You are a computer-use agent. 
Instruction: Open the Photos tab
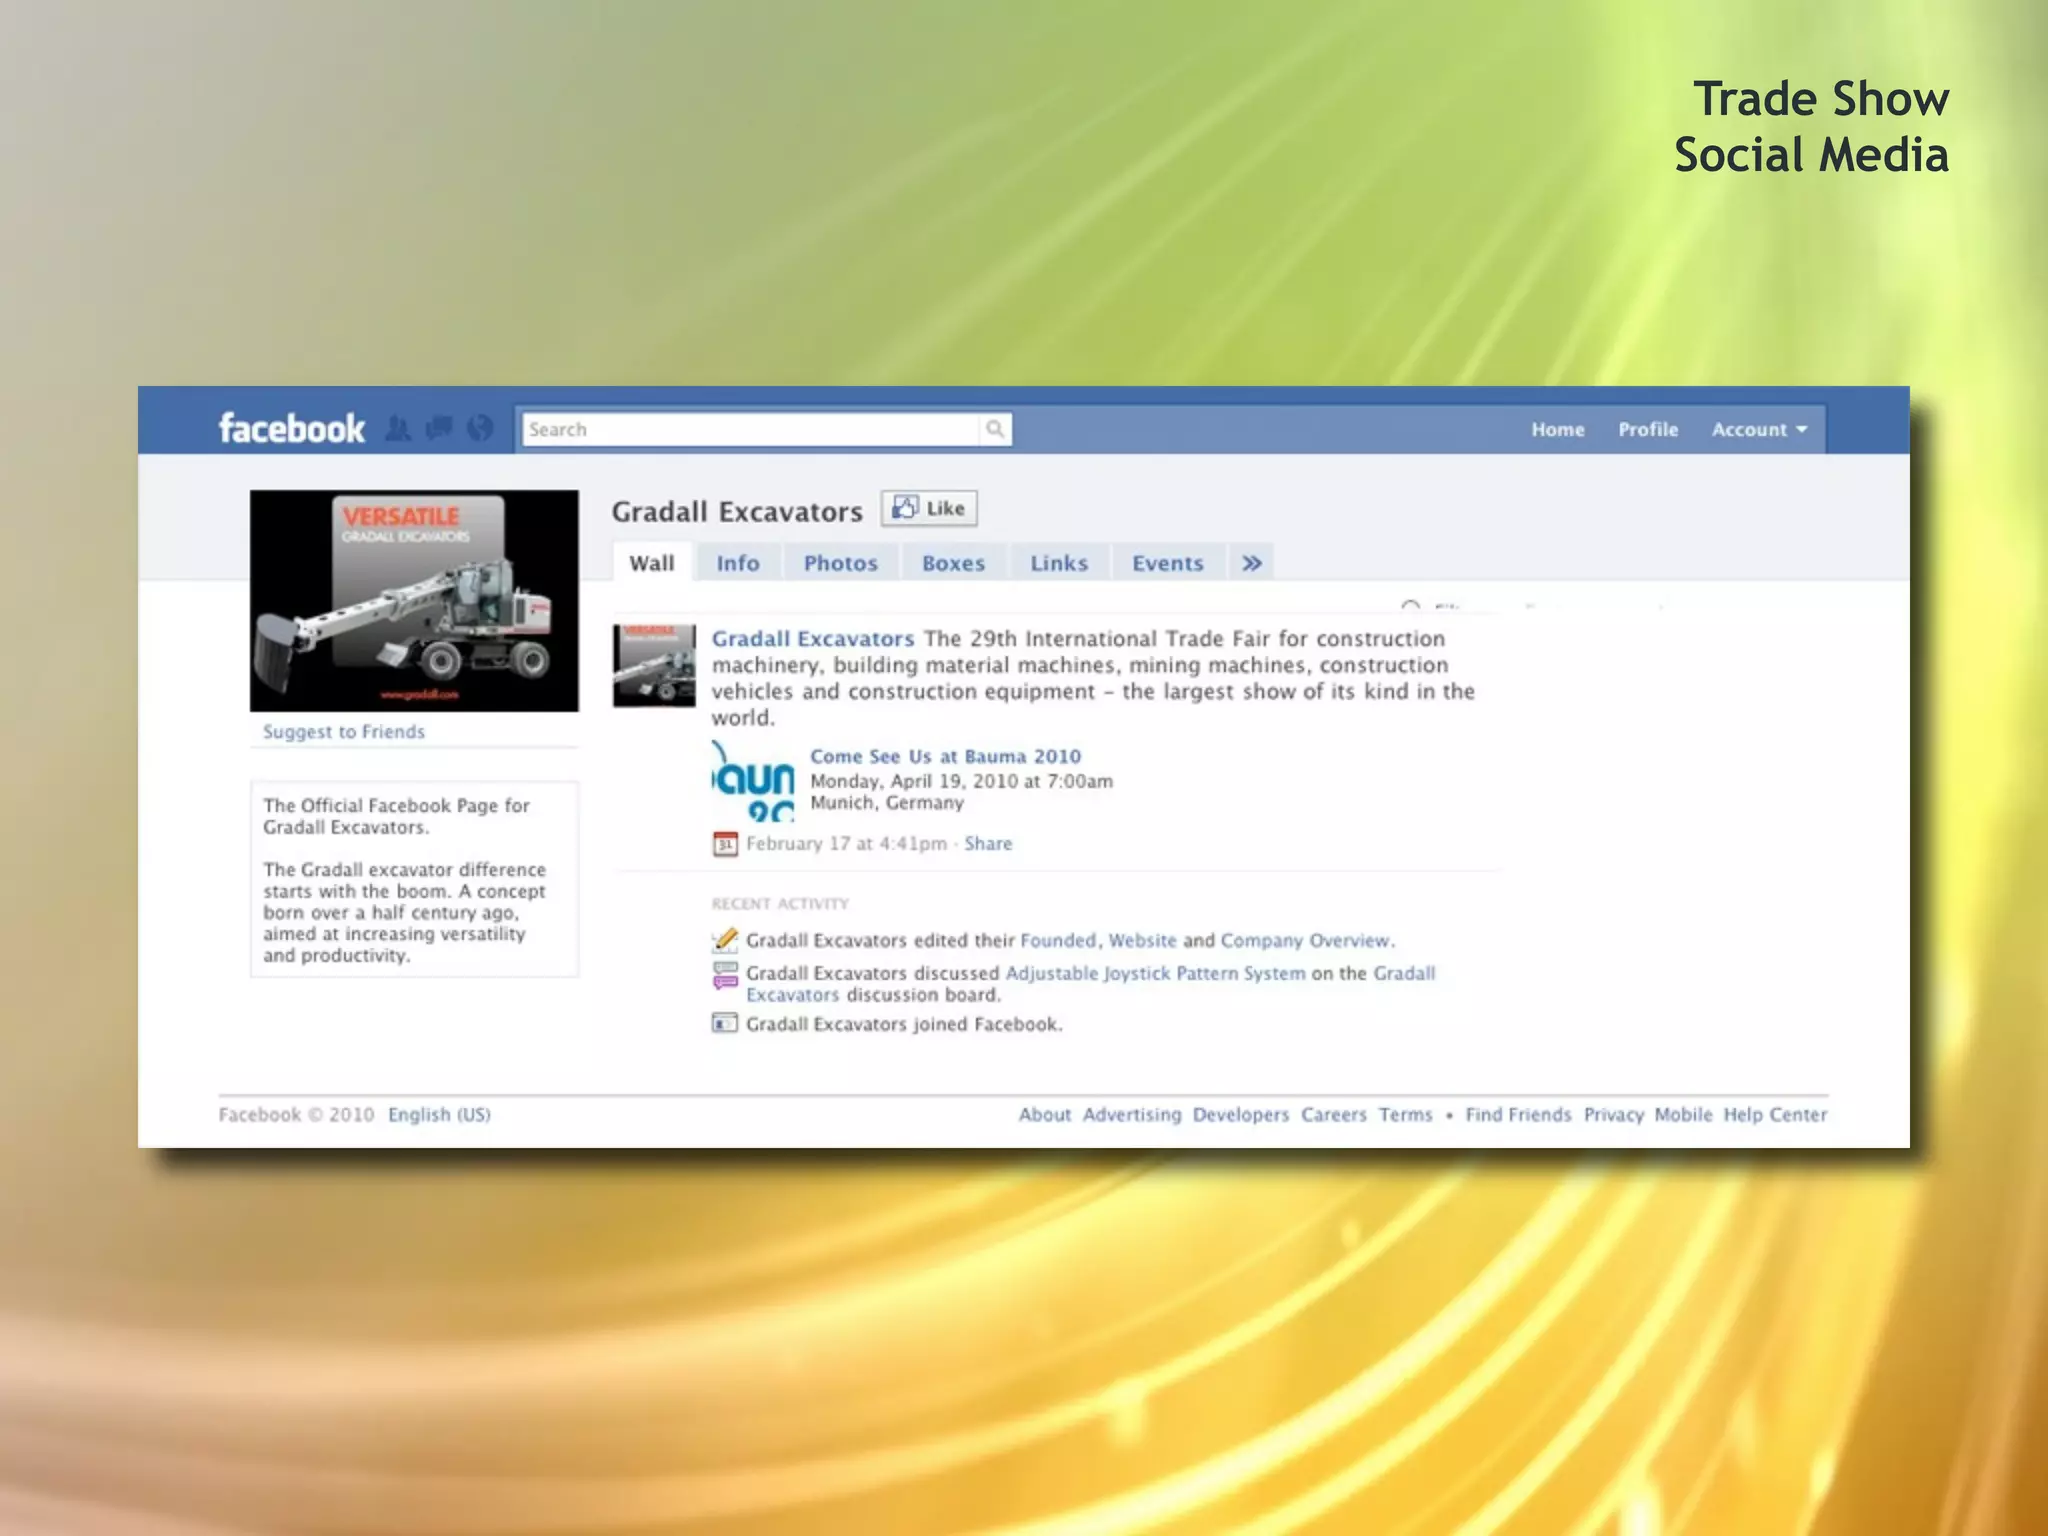tap(841, 563)
